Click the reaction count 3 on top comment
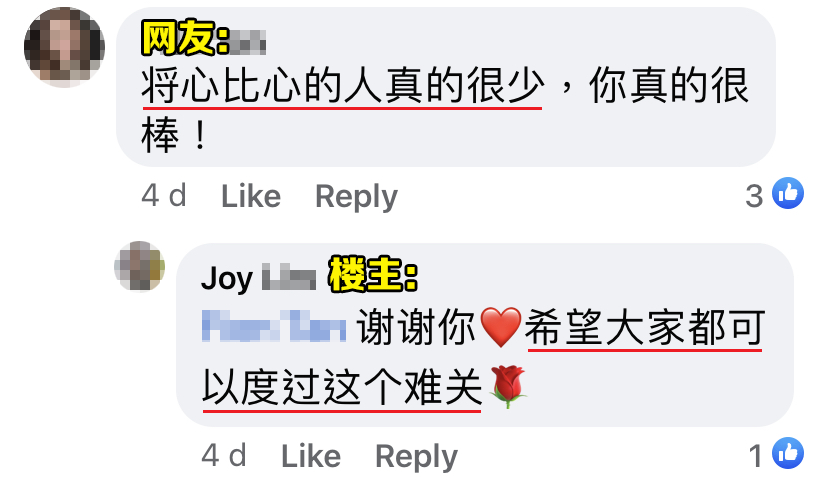Image resolution: width=828 pixels, height=482 pixels. click(x=754, y=196)
